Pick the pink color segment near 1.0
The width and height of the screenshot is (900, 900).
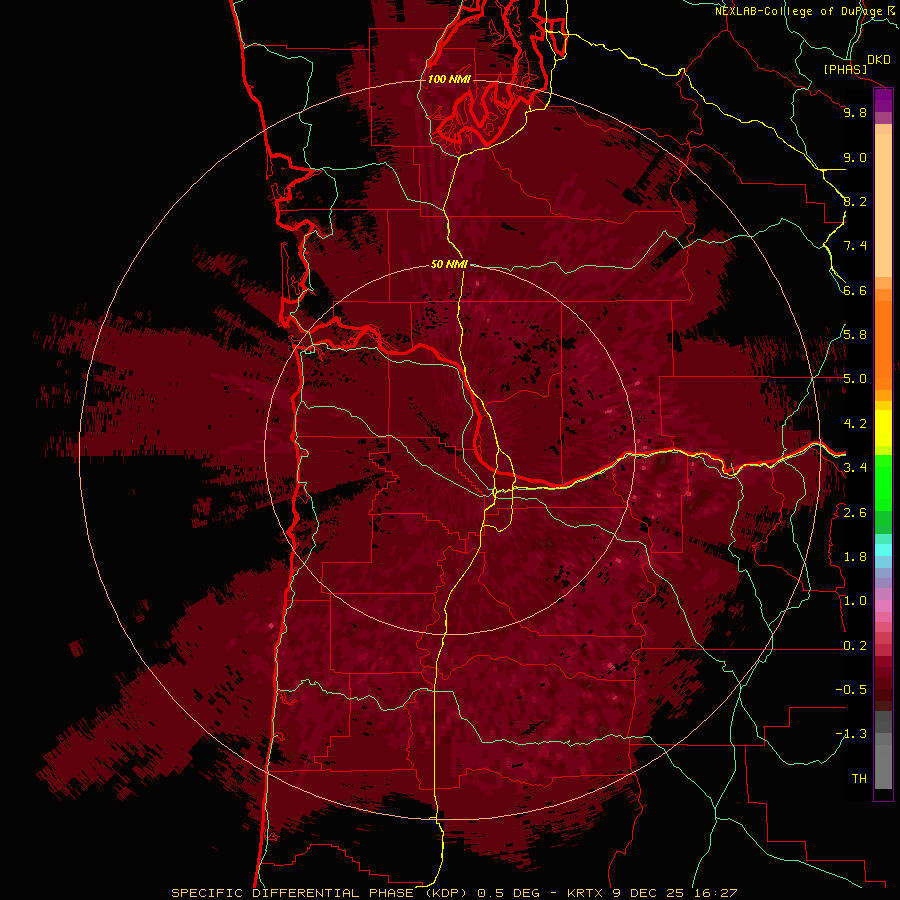[883, 606]
